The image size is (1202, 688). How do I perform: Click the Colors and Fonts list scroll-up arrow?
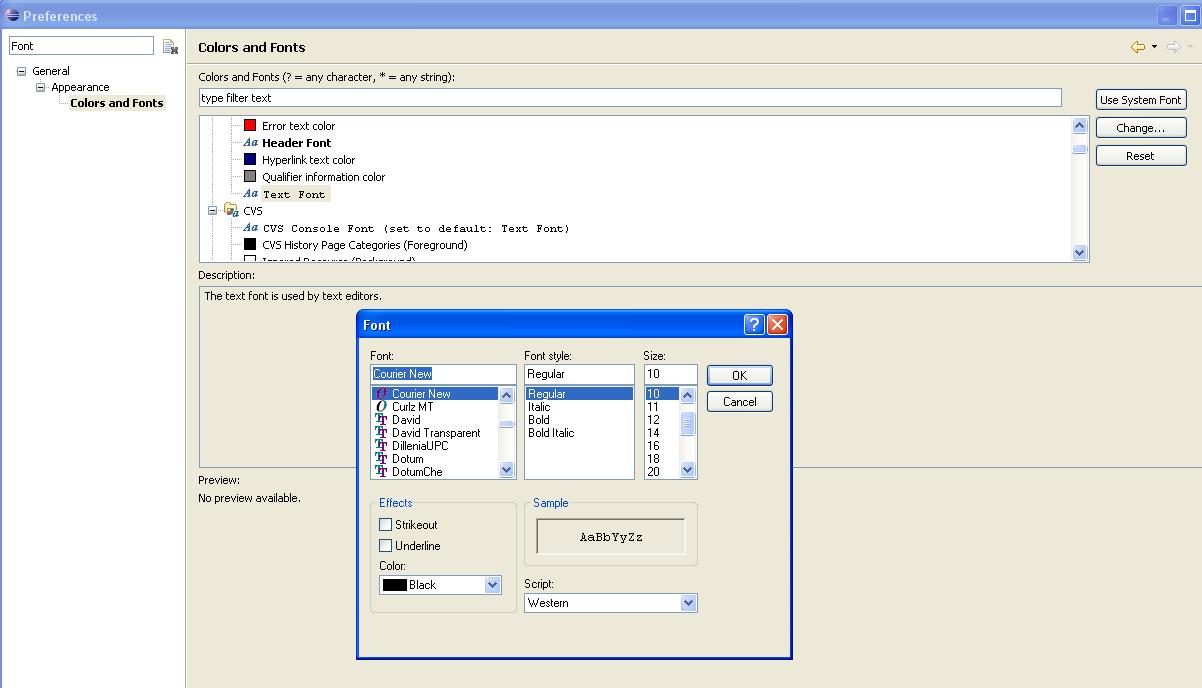click(x=1079, y=126)
